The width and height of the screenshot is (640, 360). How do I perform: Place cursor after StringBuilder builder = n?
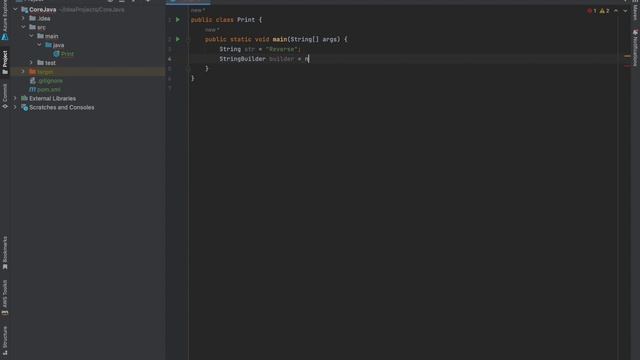pyautogui.click(x=309, y=59)
